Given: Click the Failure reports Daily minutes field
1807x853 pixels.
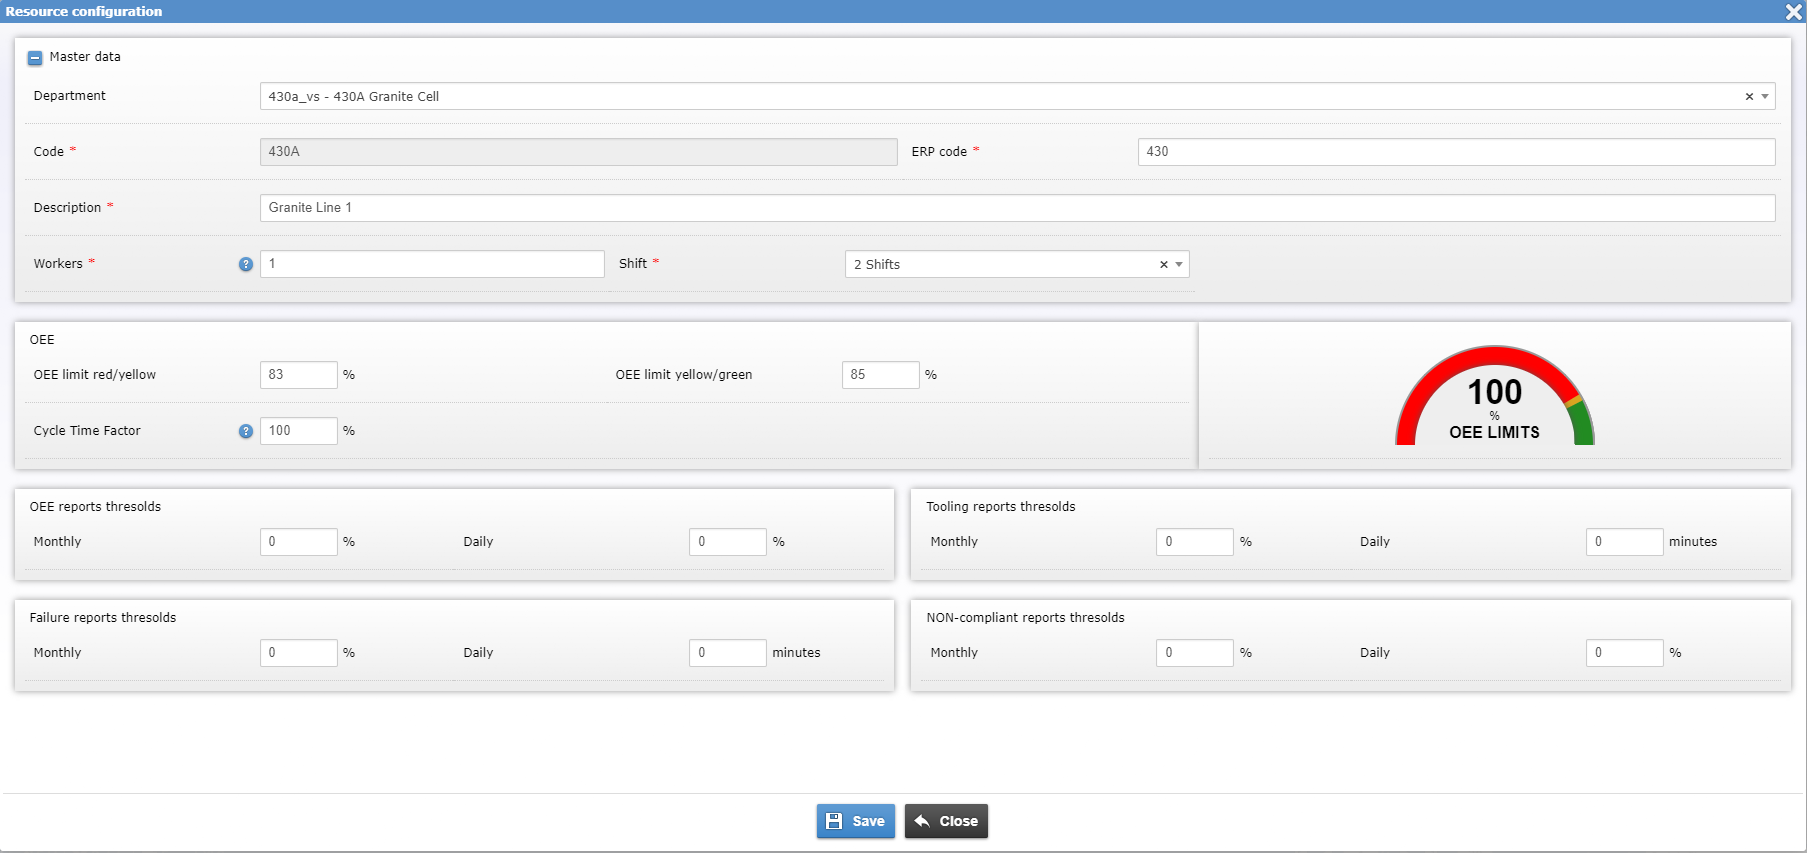Looking at the screenshot, I should [x=727, y=653].
